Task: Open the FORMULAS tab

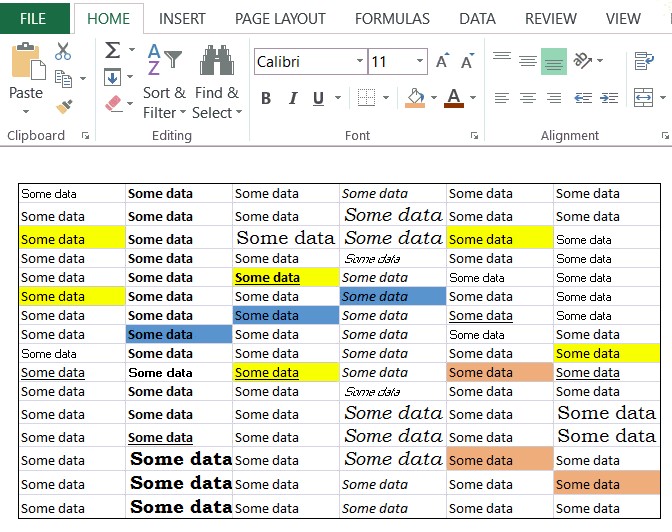Action: pos(392,18)
